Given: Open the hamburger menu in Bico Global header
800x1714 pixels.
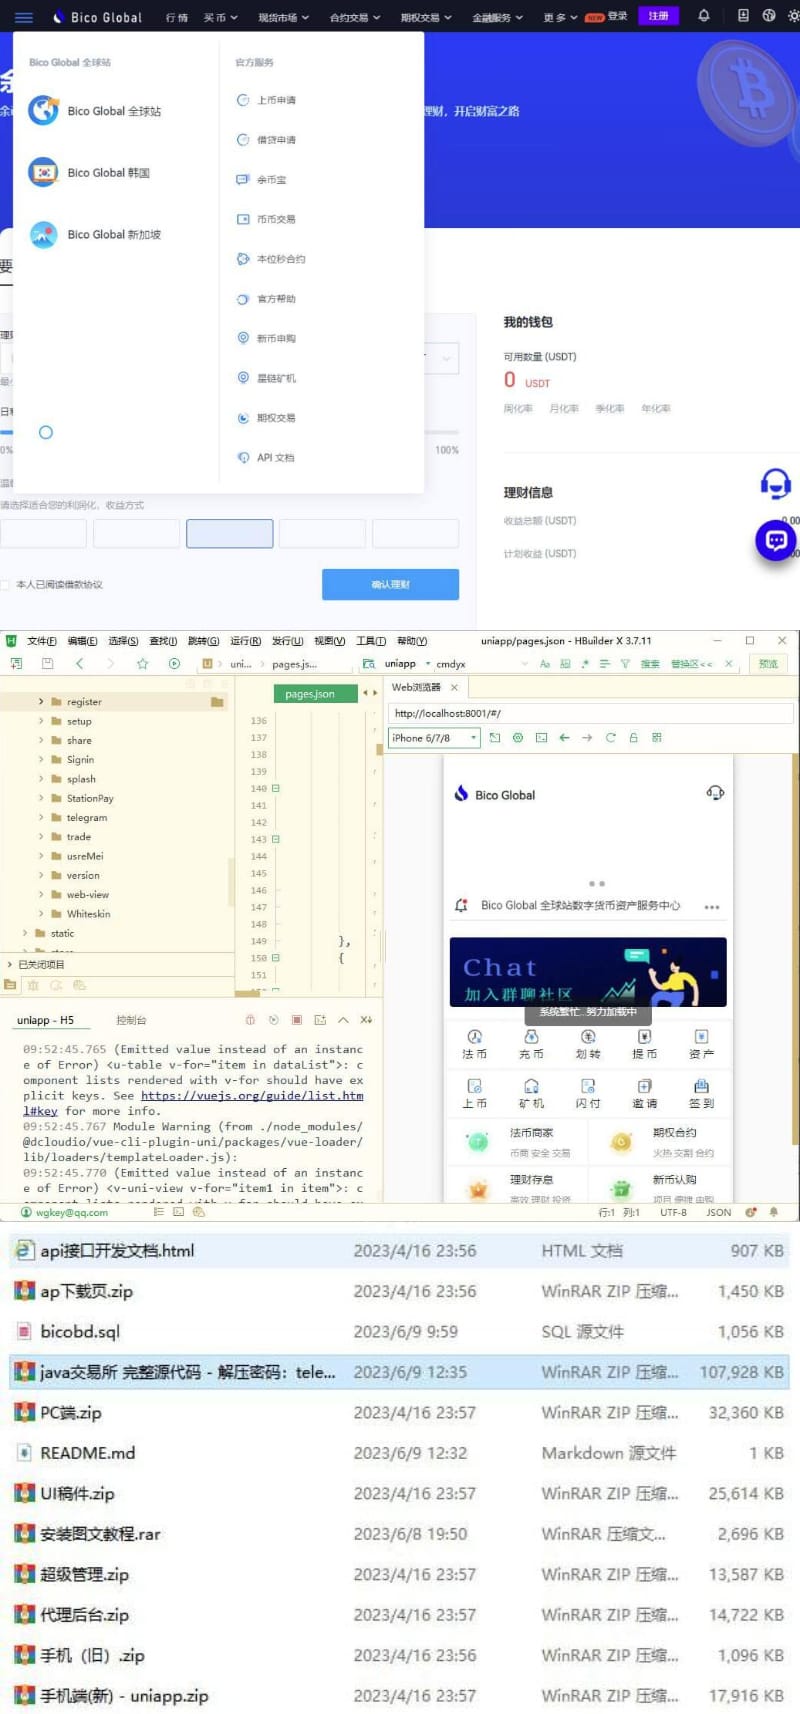Looking at the screenshot, I should click(x=24, y=17).
